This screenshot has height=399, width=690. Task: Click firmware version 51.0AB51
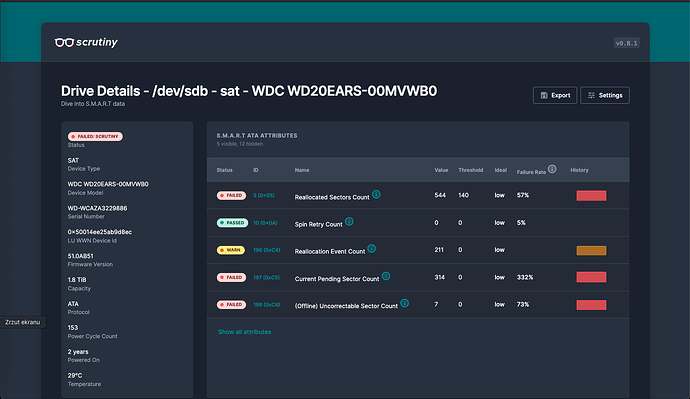coord(81,256)
